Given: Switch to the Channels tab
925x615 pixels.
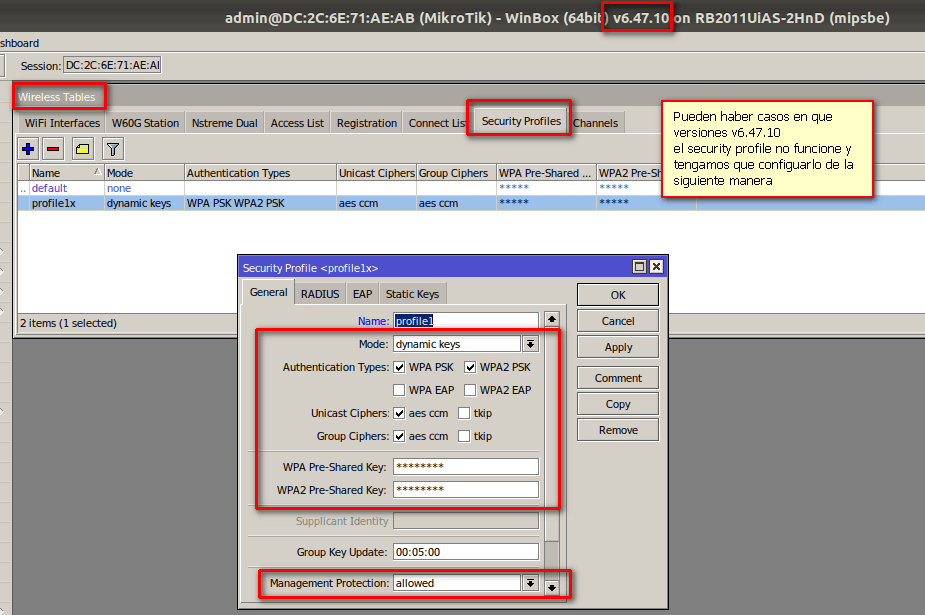Looking at the screenshot, I should point(596,123).
